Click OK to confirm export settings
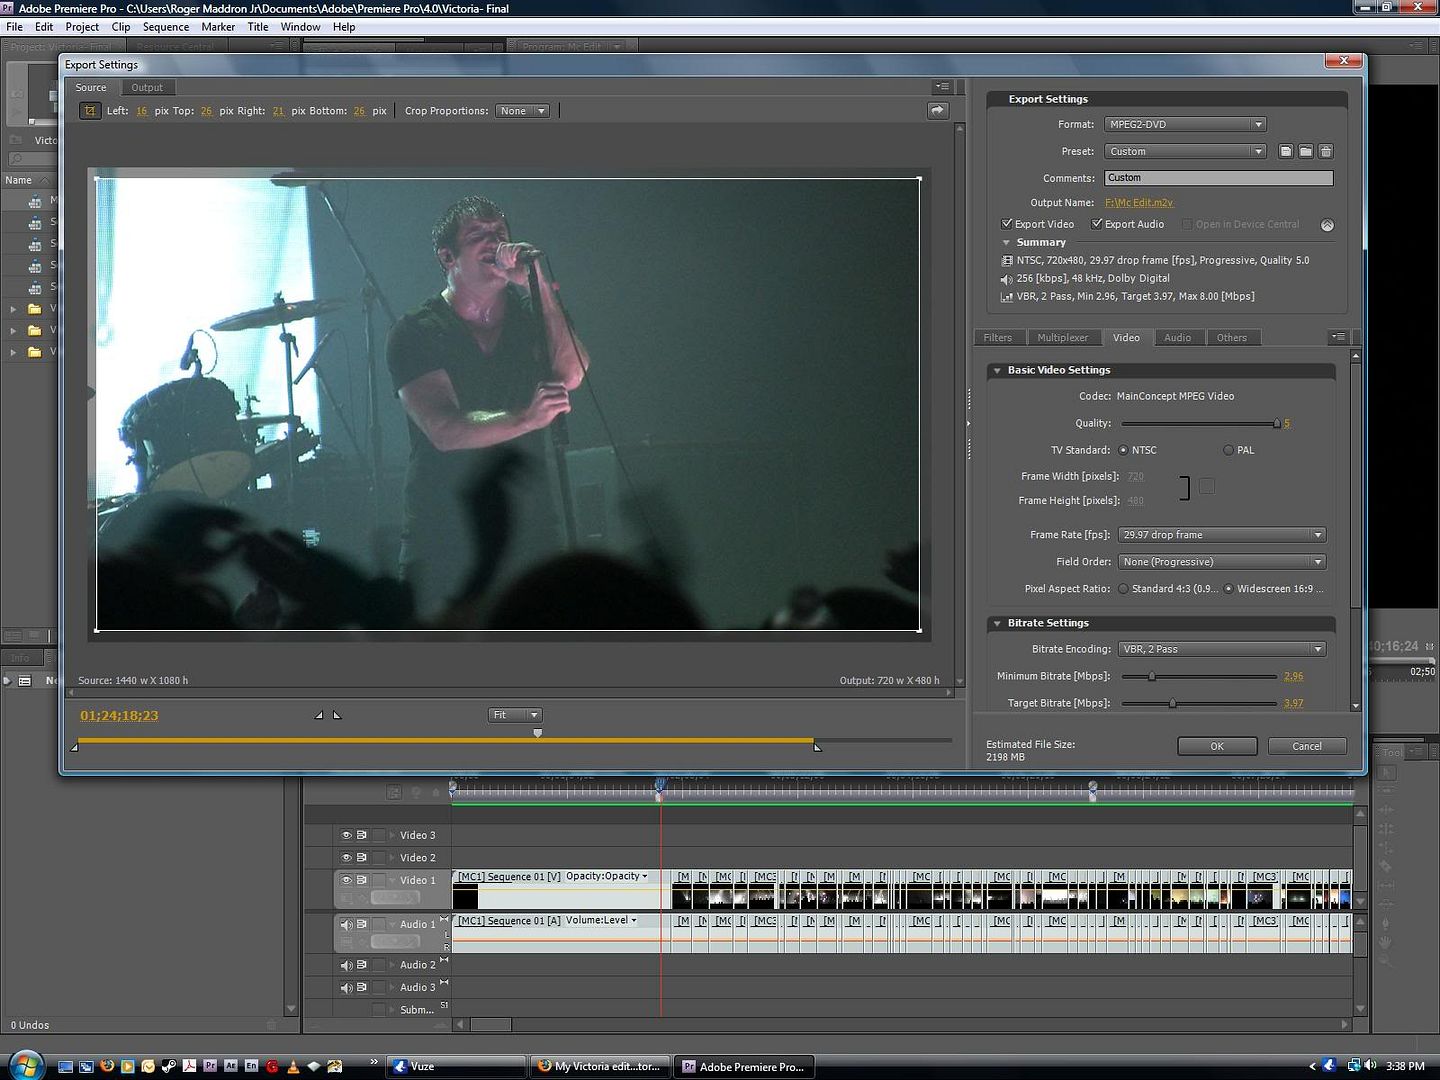 [1217, 746]
